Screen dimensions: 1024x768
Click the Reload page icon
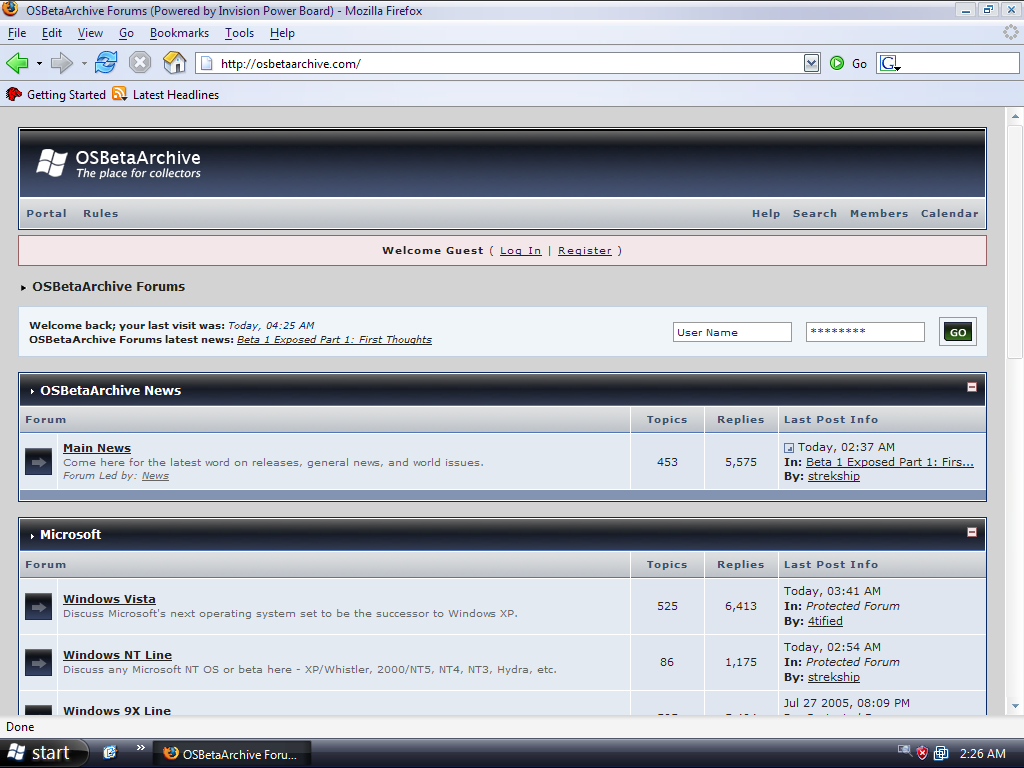point(106,63)
